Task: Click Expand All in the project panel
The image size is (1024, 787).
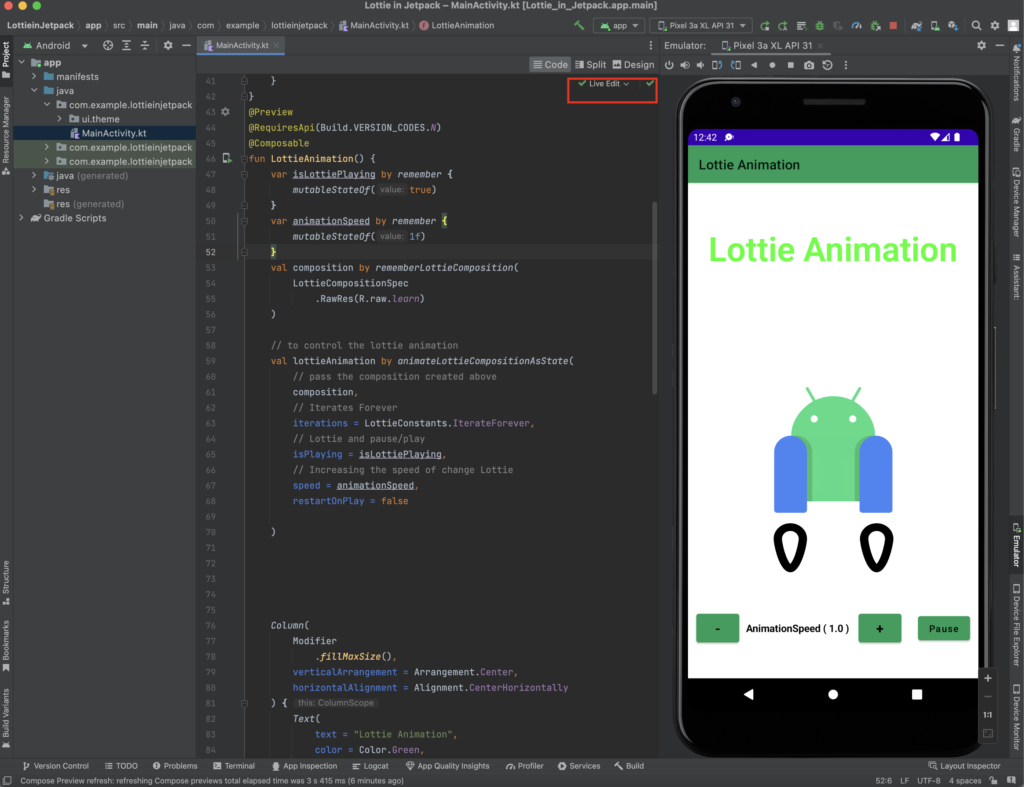Action: (126, 46)
